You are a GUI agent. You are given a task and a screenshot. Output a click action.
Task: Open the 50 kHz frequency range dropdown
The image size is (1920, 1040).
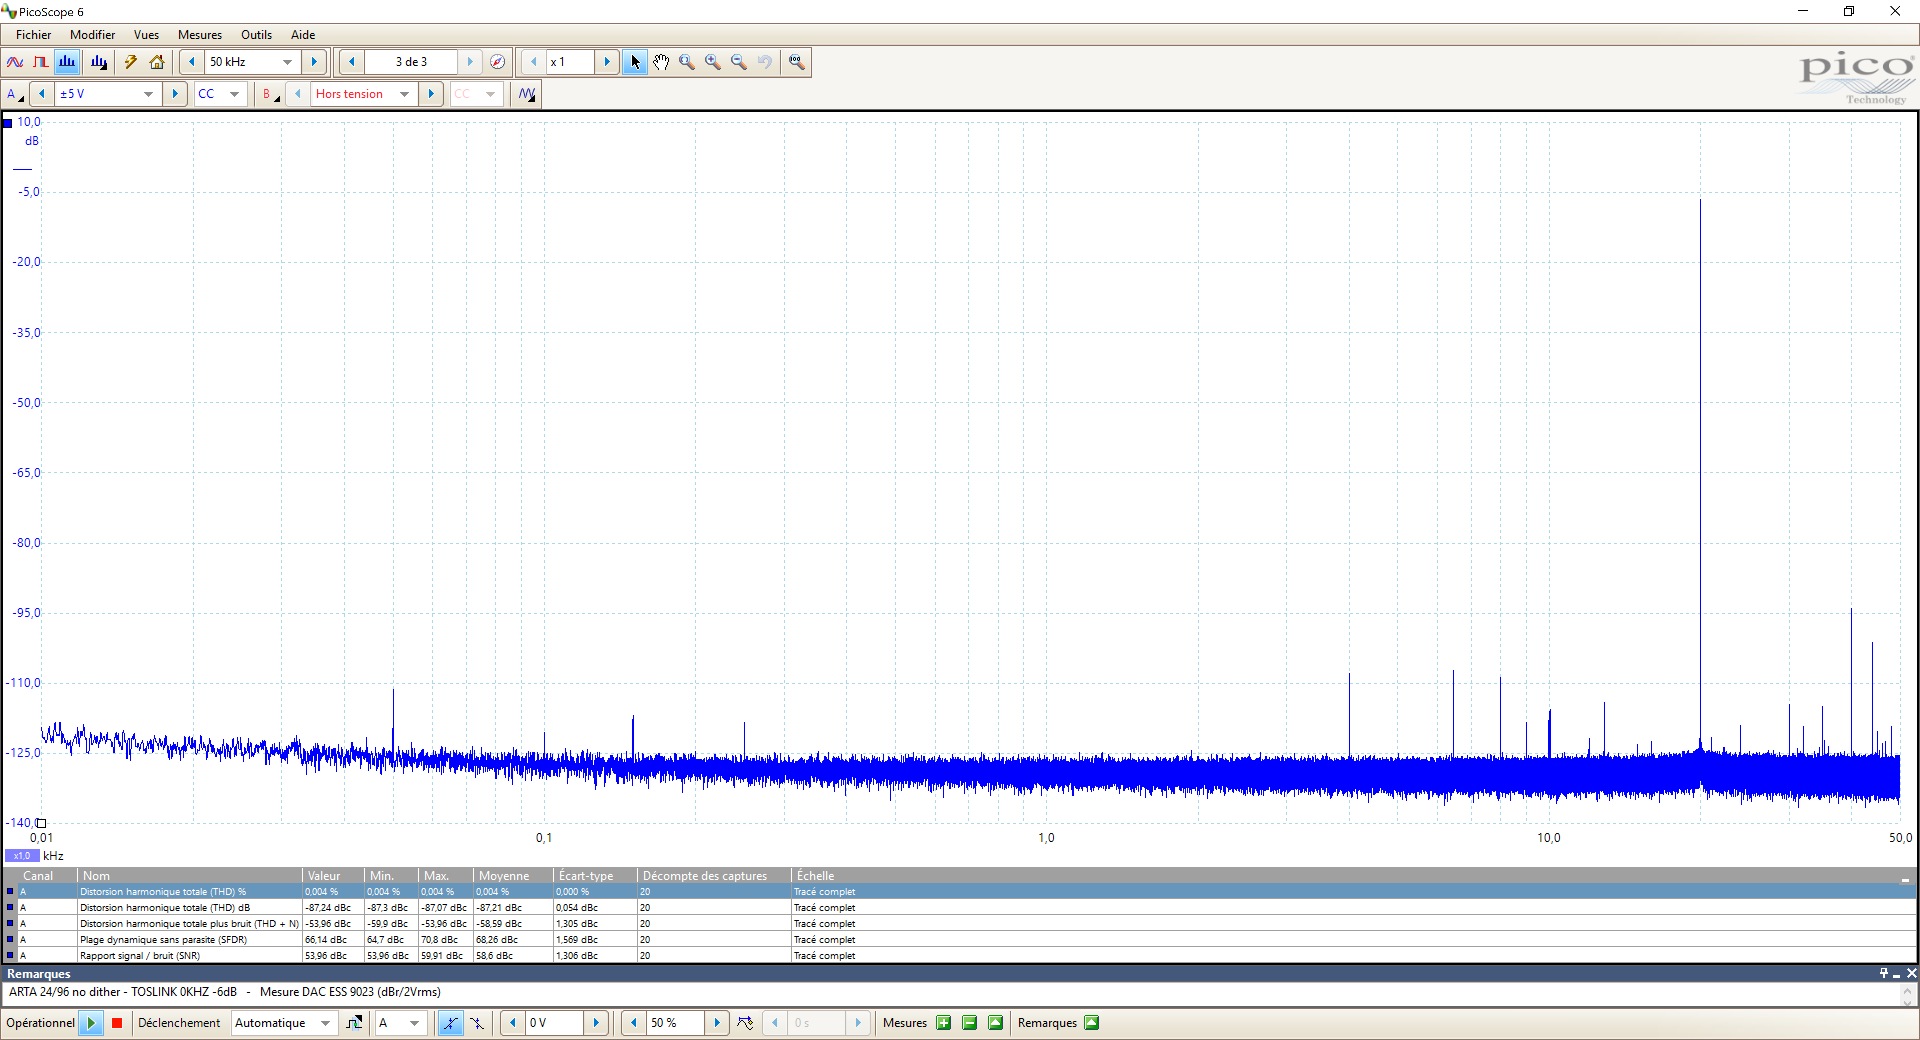tap(288, 62)
